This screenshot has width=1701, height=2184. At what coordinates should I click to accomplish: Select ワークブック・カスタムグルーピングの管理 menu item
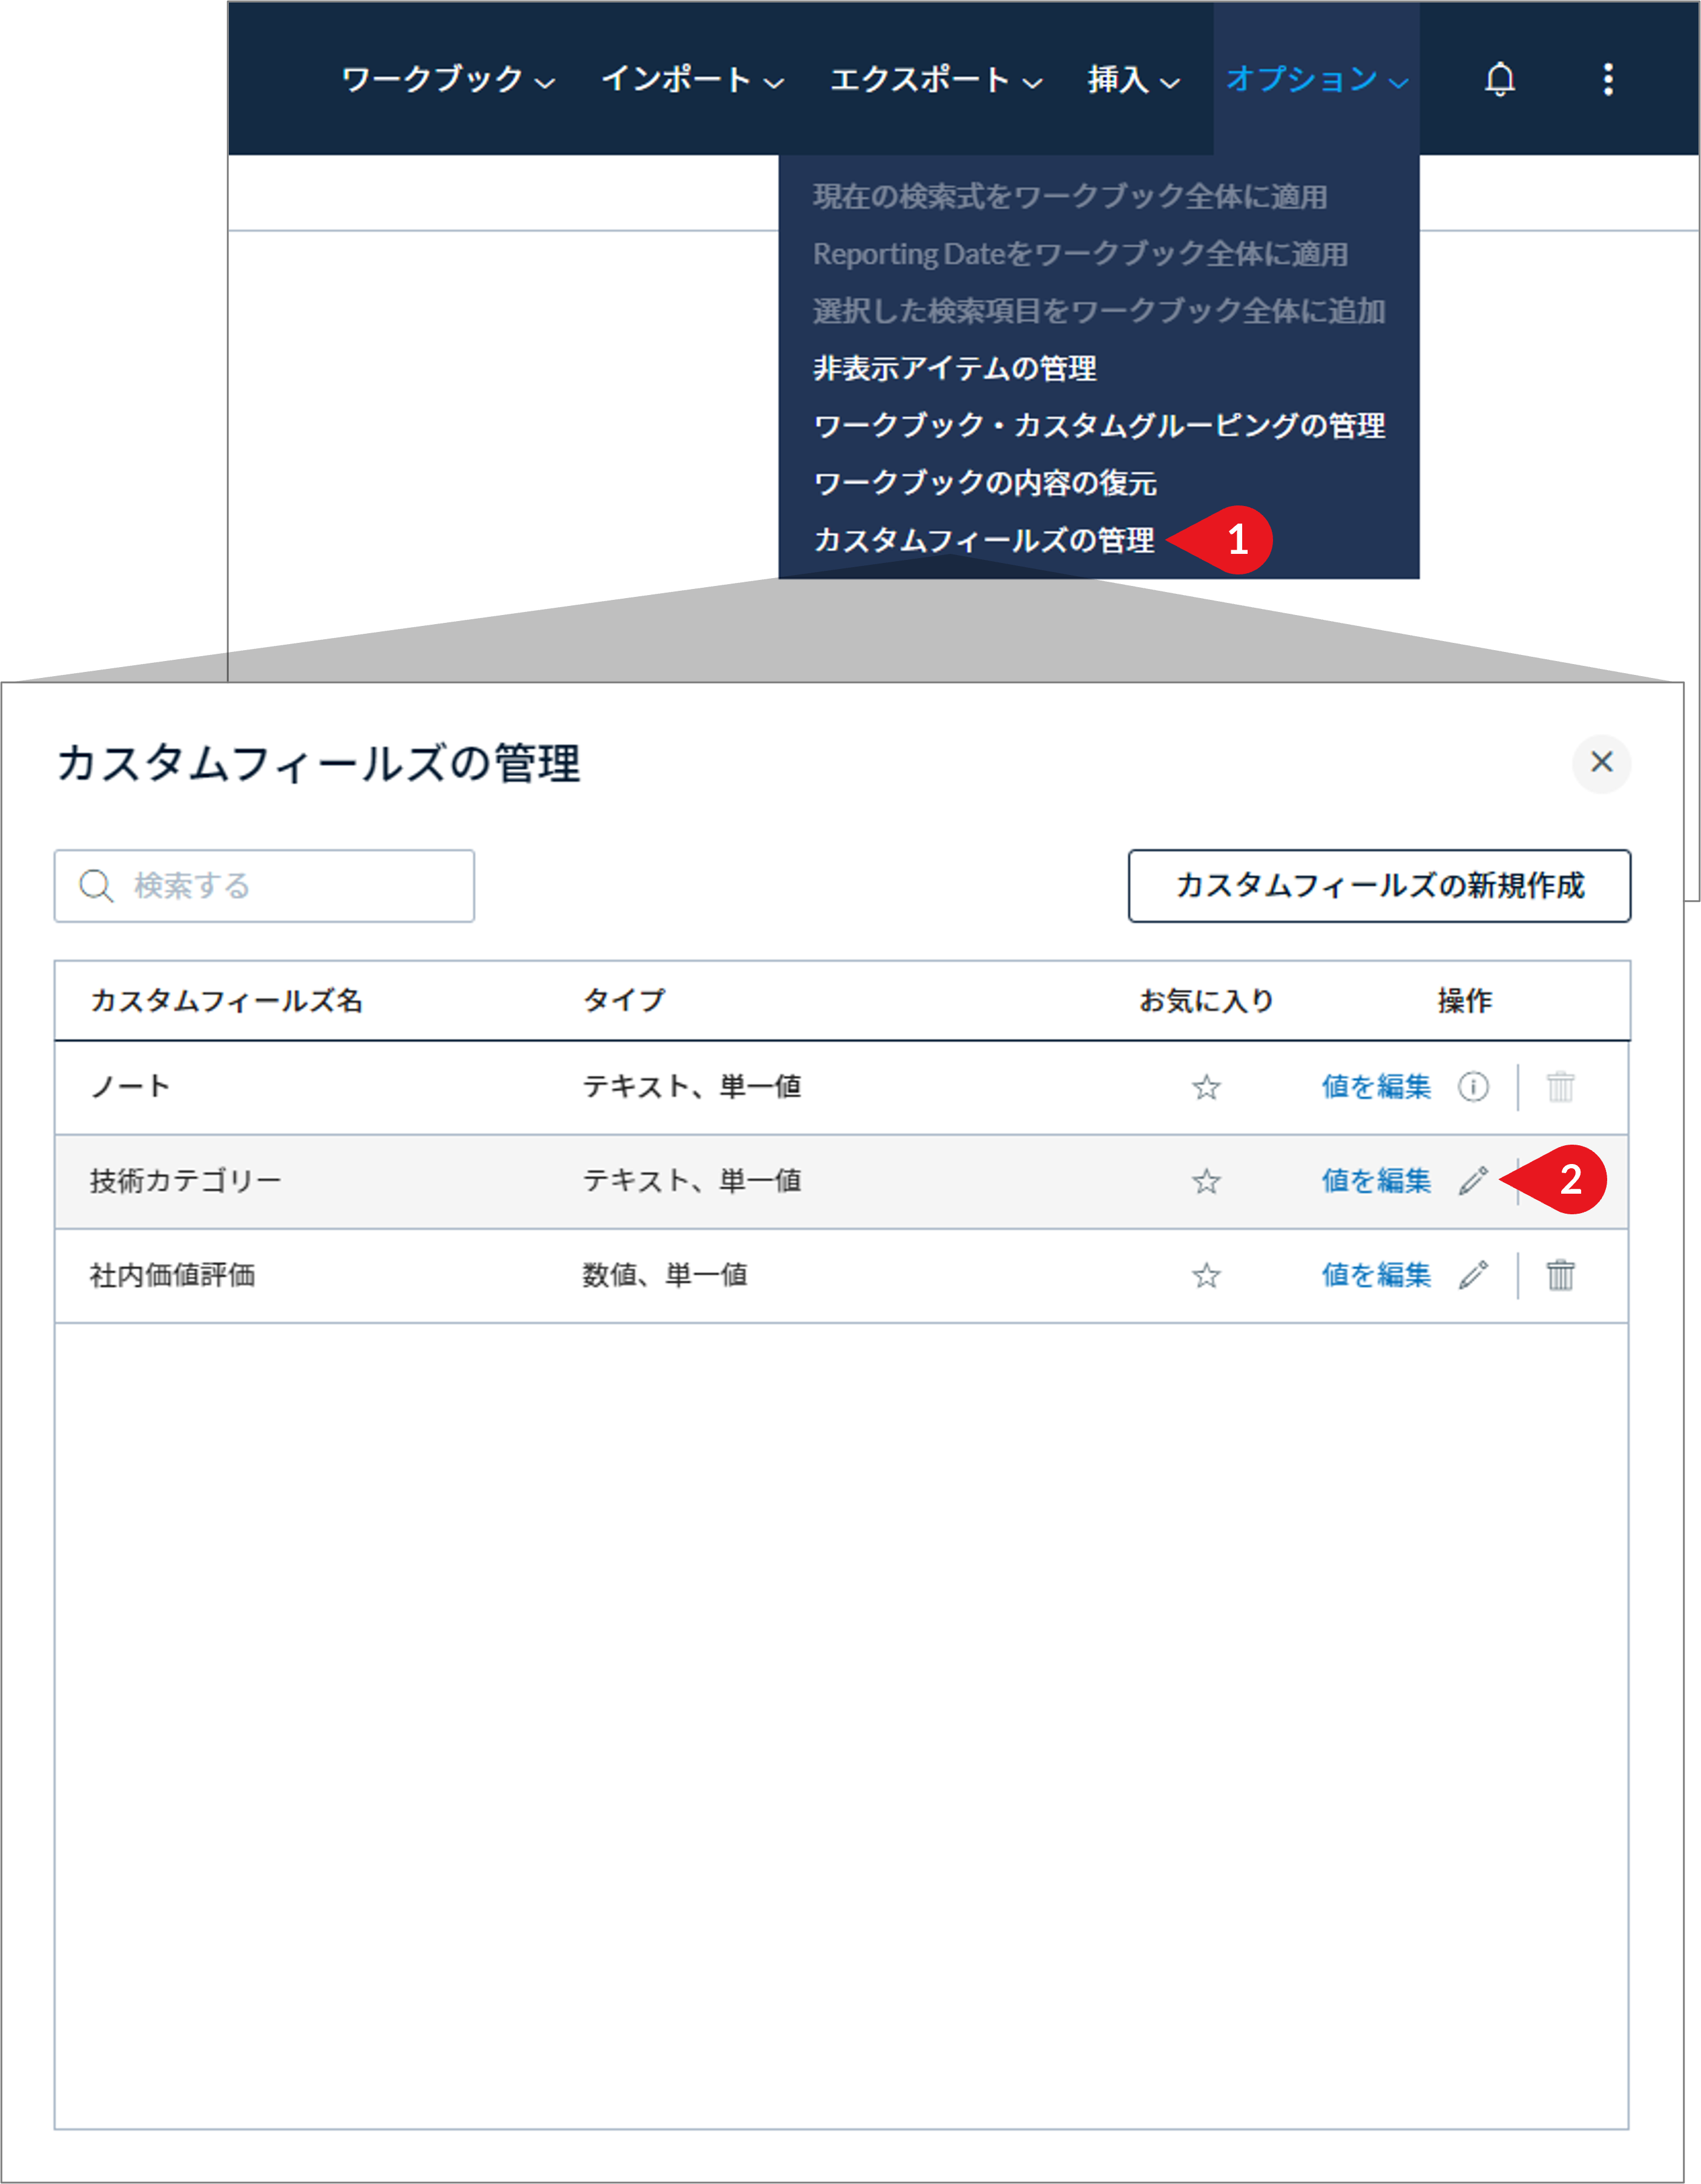tap(1099, 425)
